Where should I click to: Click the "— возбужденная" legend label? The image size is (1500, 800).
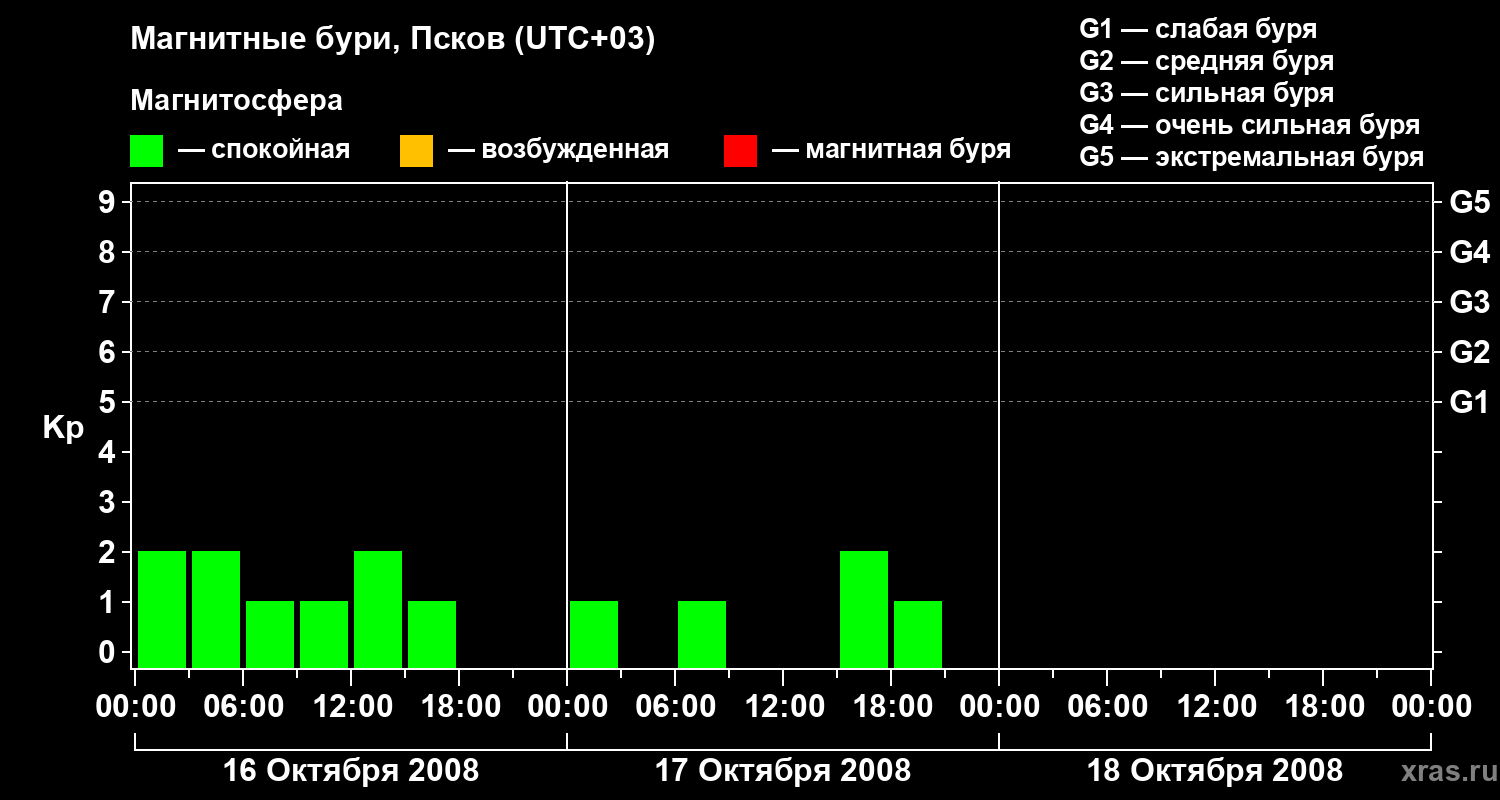tap(558, 150)
